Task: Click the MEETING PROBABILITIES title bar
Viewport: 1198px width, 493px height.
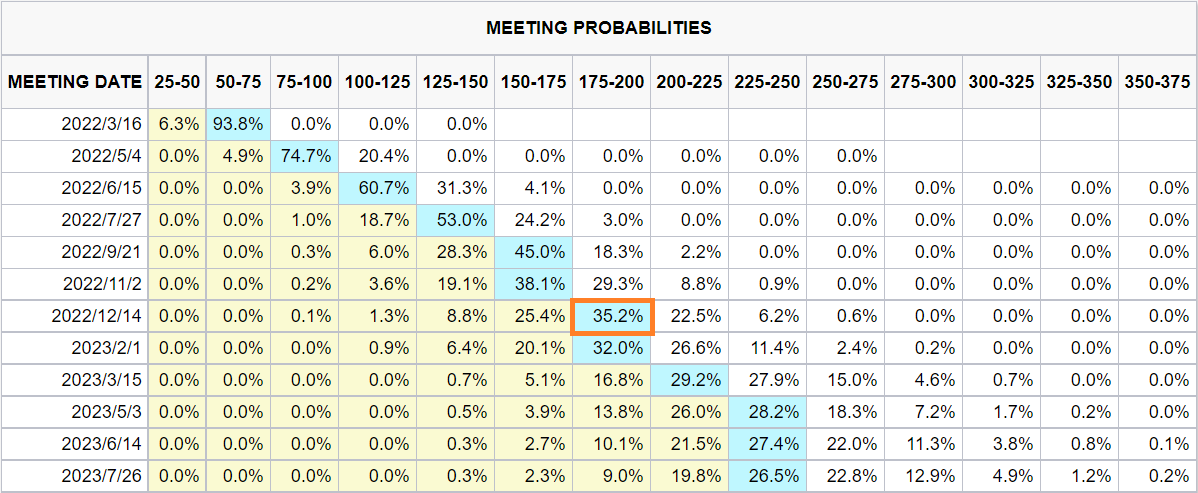Action: 599,28
